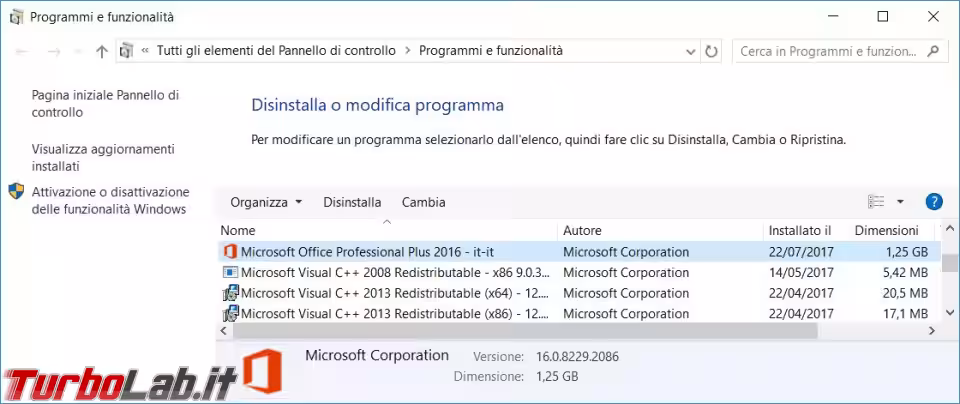Change view using the view layout icon
The image size is (960, 404).
(x=876, y=201)
